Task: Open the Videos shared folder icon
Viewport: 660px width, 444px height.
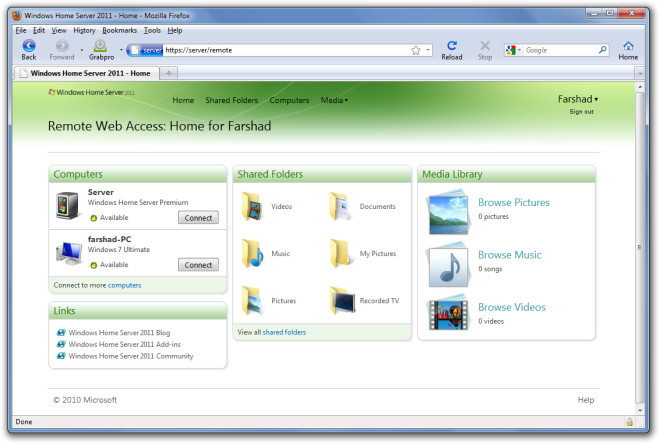Action: tap(252, 206)
